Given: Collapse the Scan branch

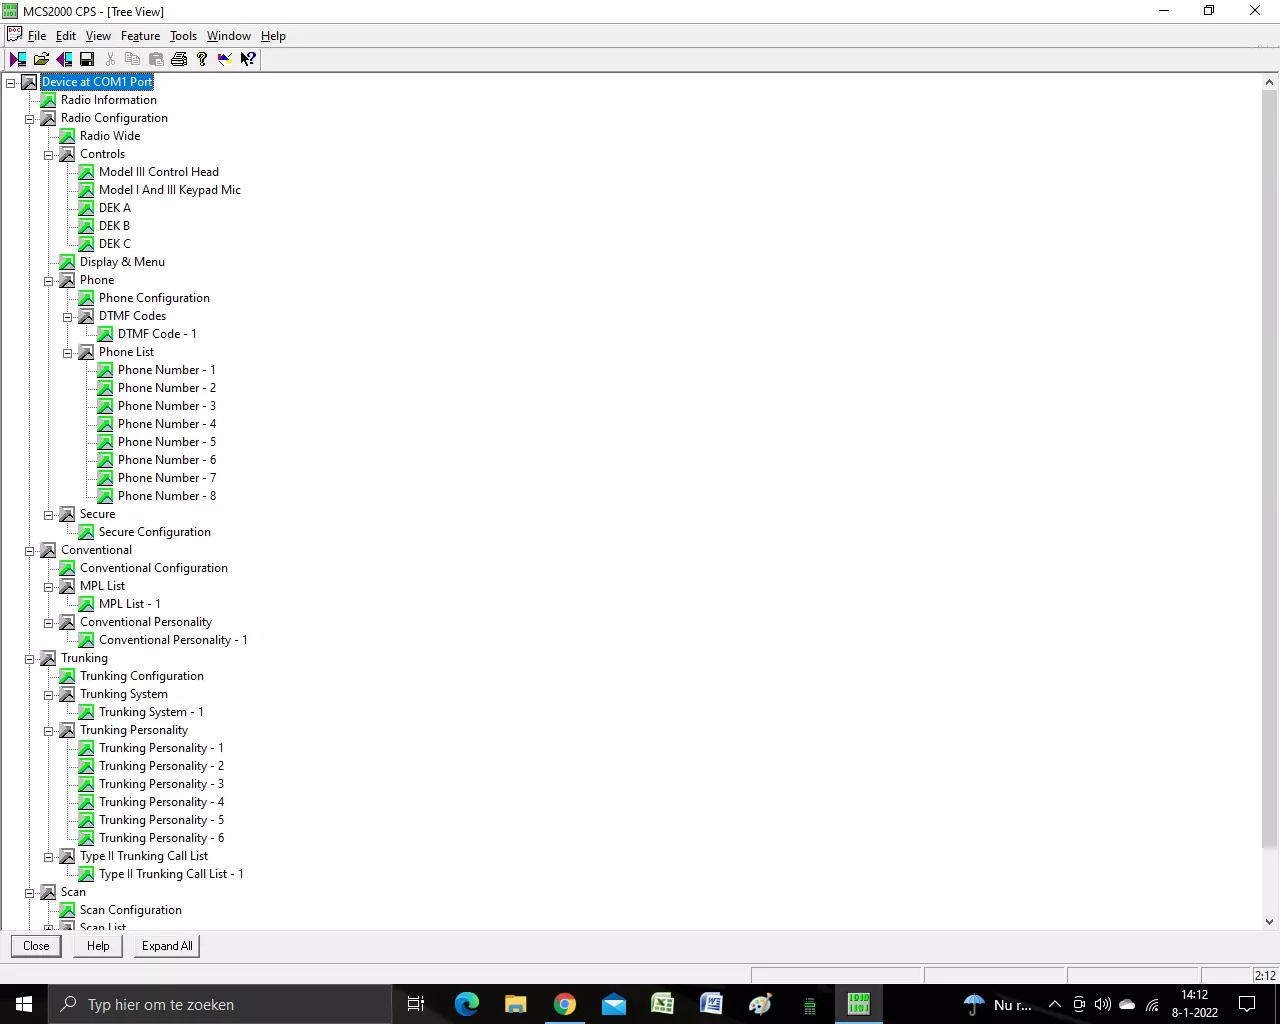Looking at the screenshot, I should pos(30,893).
